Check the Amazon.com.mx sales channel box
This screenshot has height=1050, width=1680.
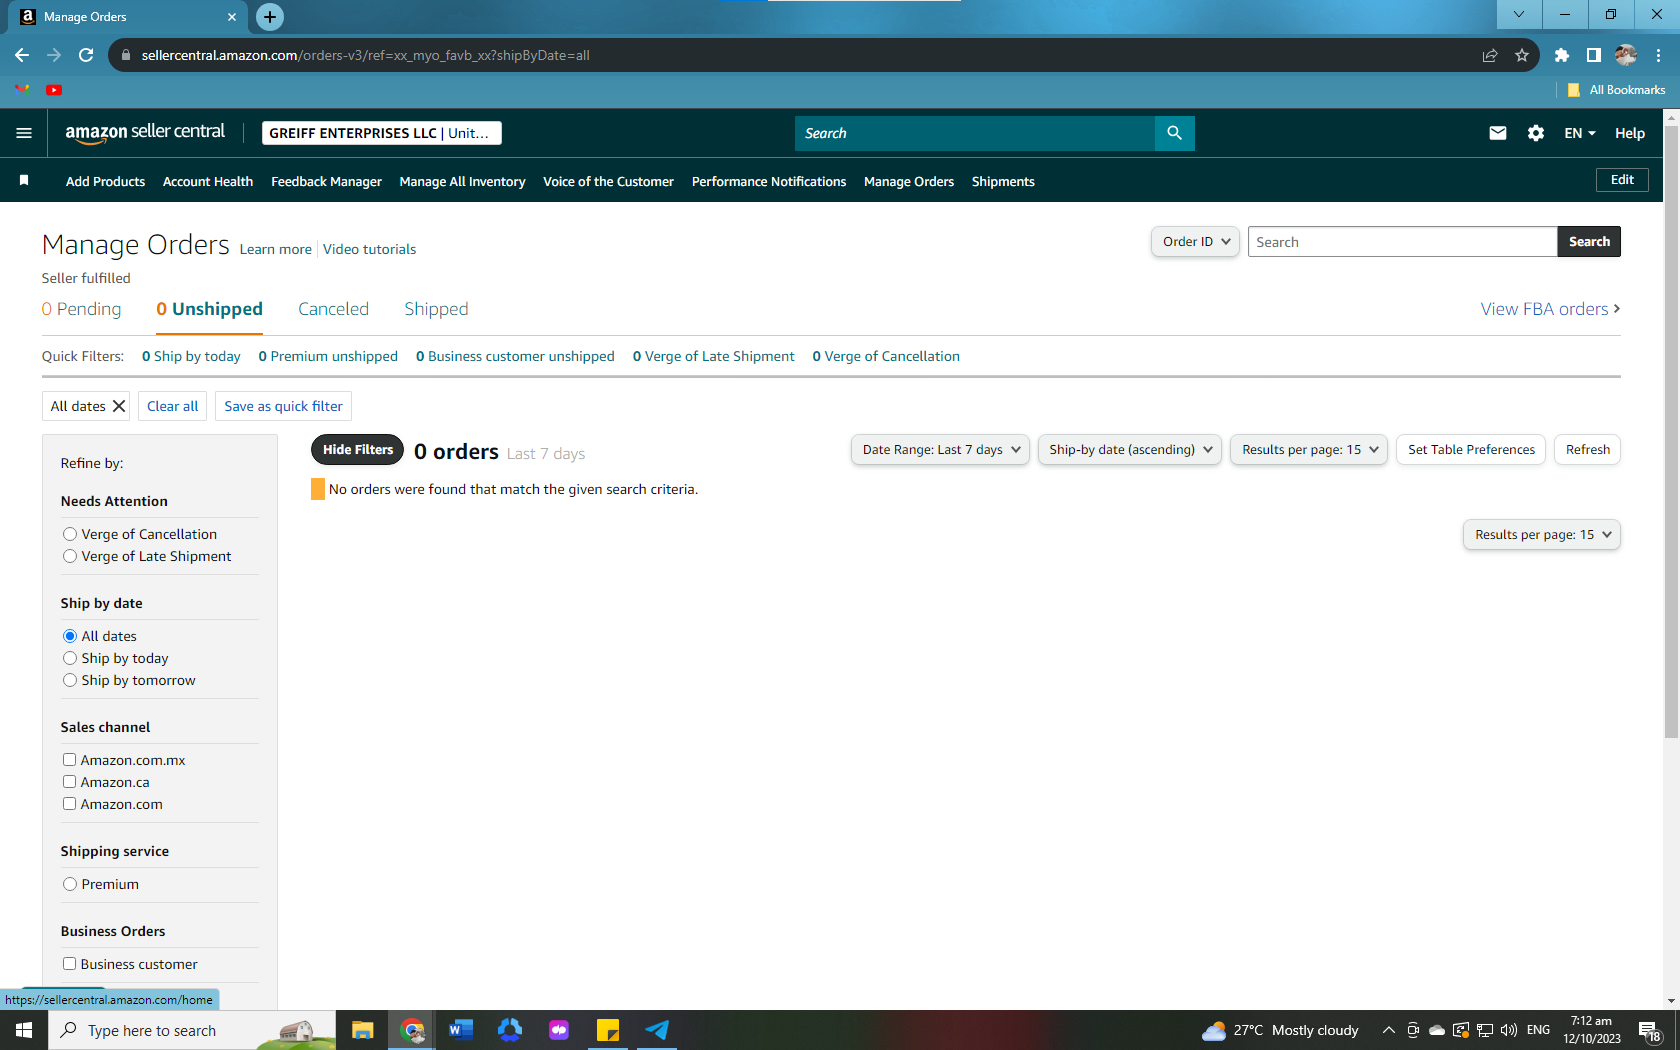click(x=70, y=760)
